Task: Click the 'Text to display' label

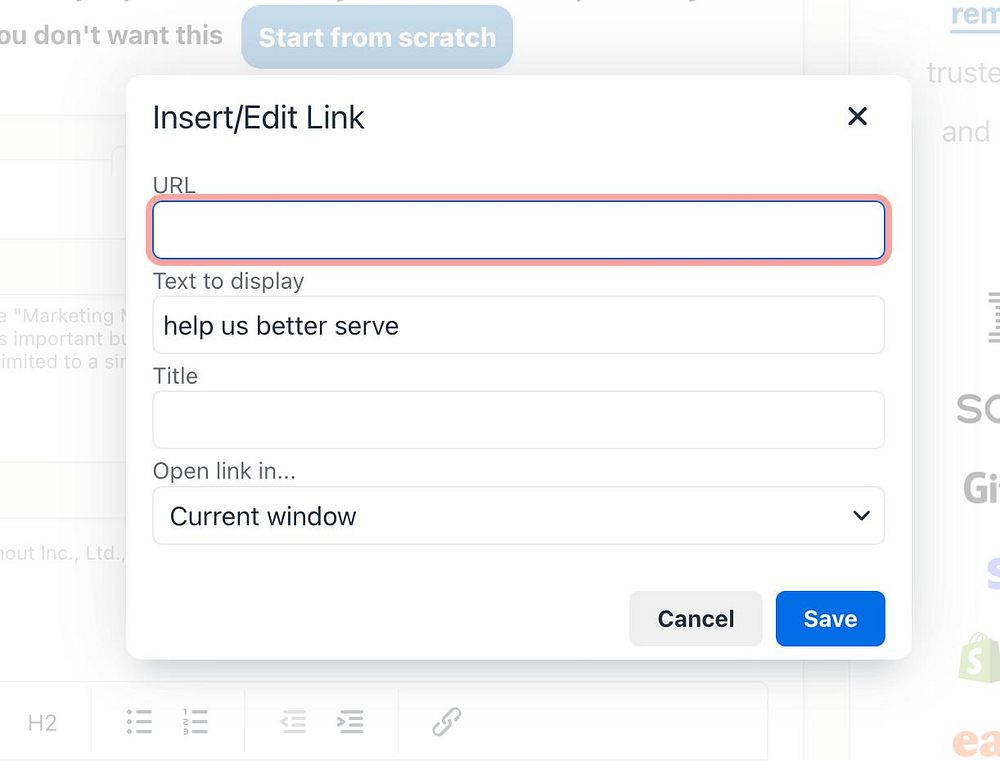Action: (x=228, y=281)
